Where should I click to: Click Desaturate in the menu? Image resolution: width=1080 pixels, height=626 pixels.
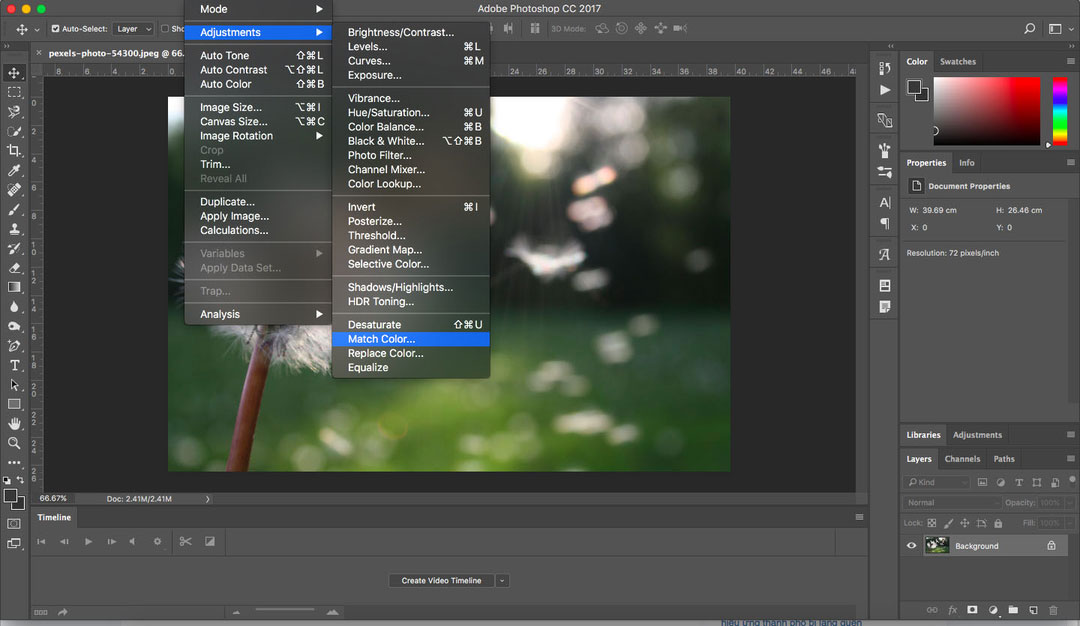(377, 323)
